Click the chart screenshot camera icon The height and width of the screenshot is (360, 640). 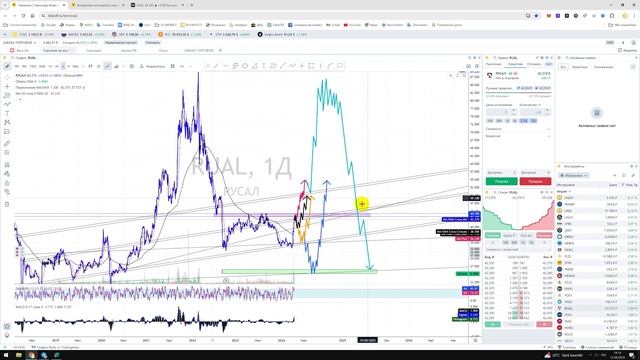[469, 66]
